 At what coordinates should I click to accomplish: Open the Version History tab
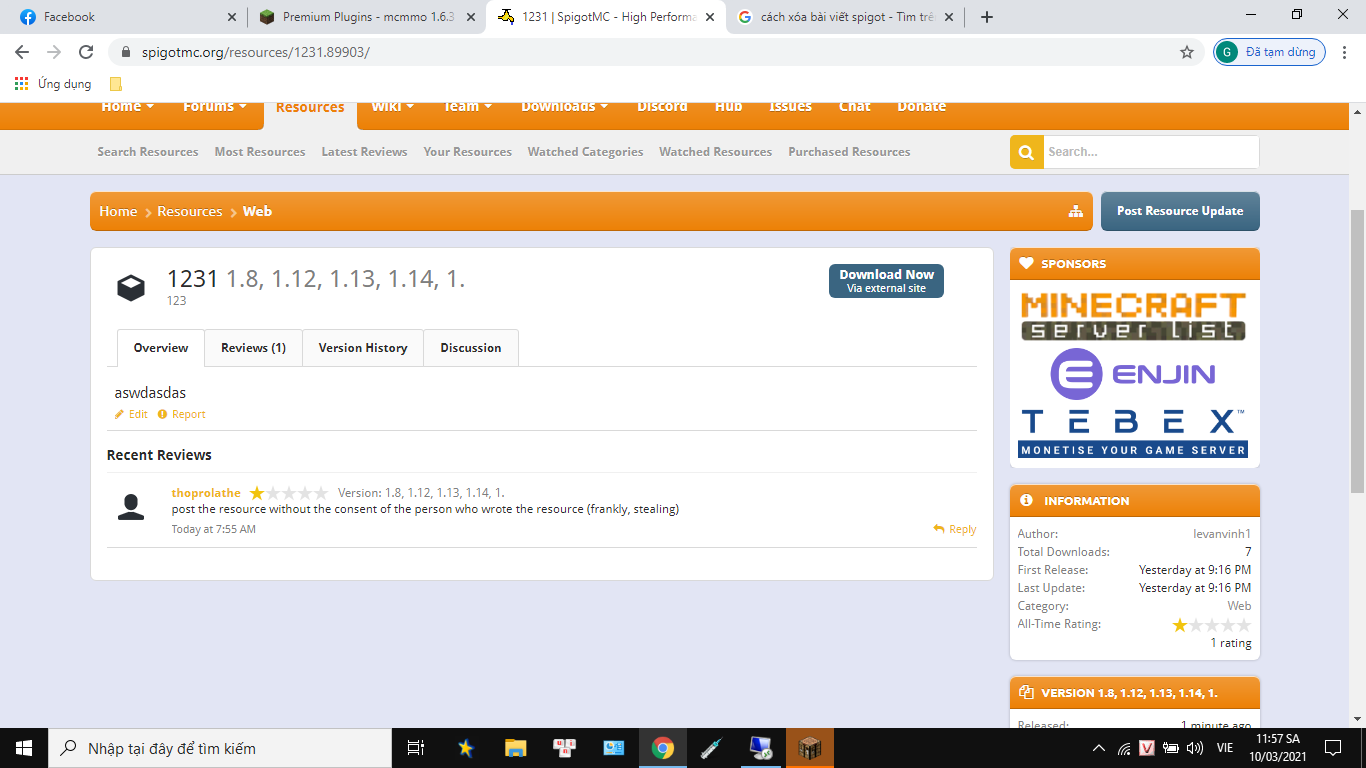click(363, 348)
